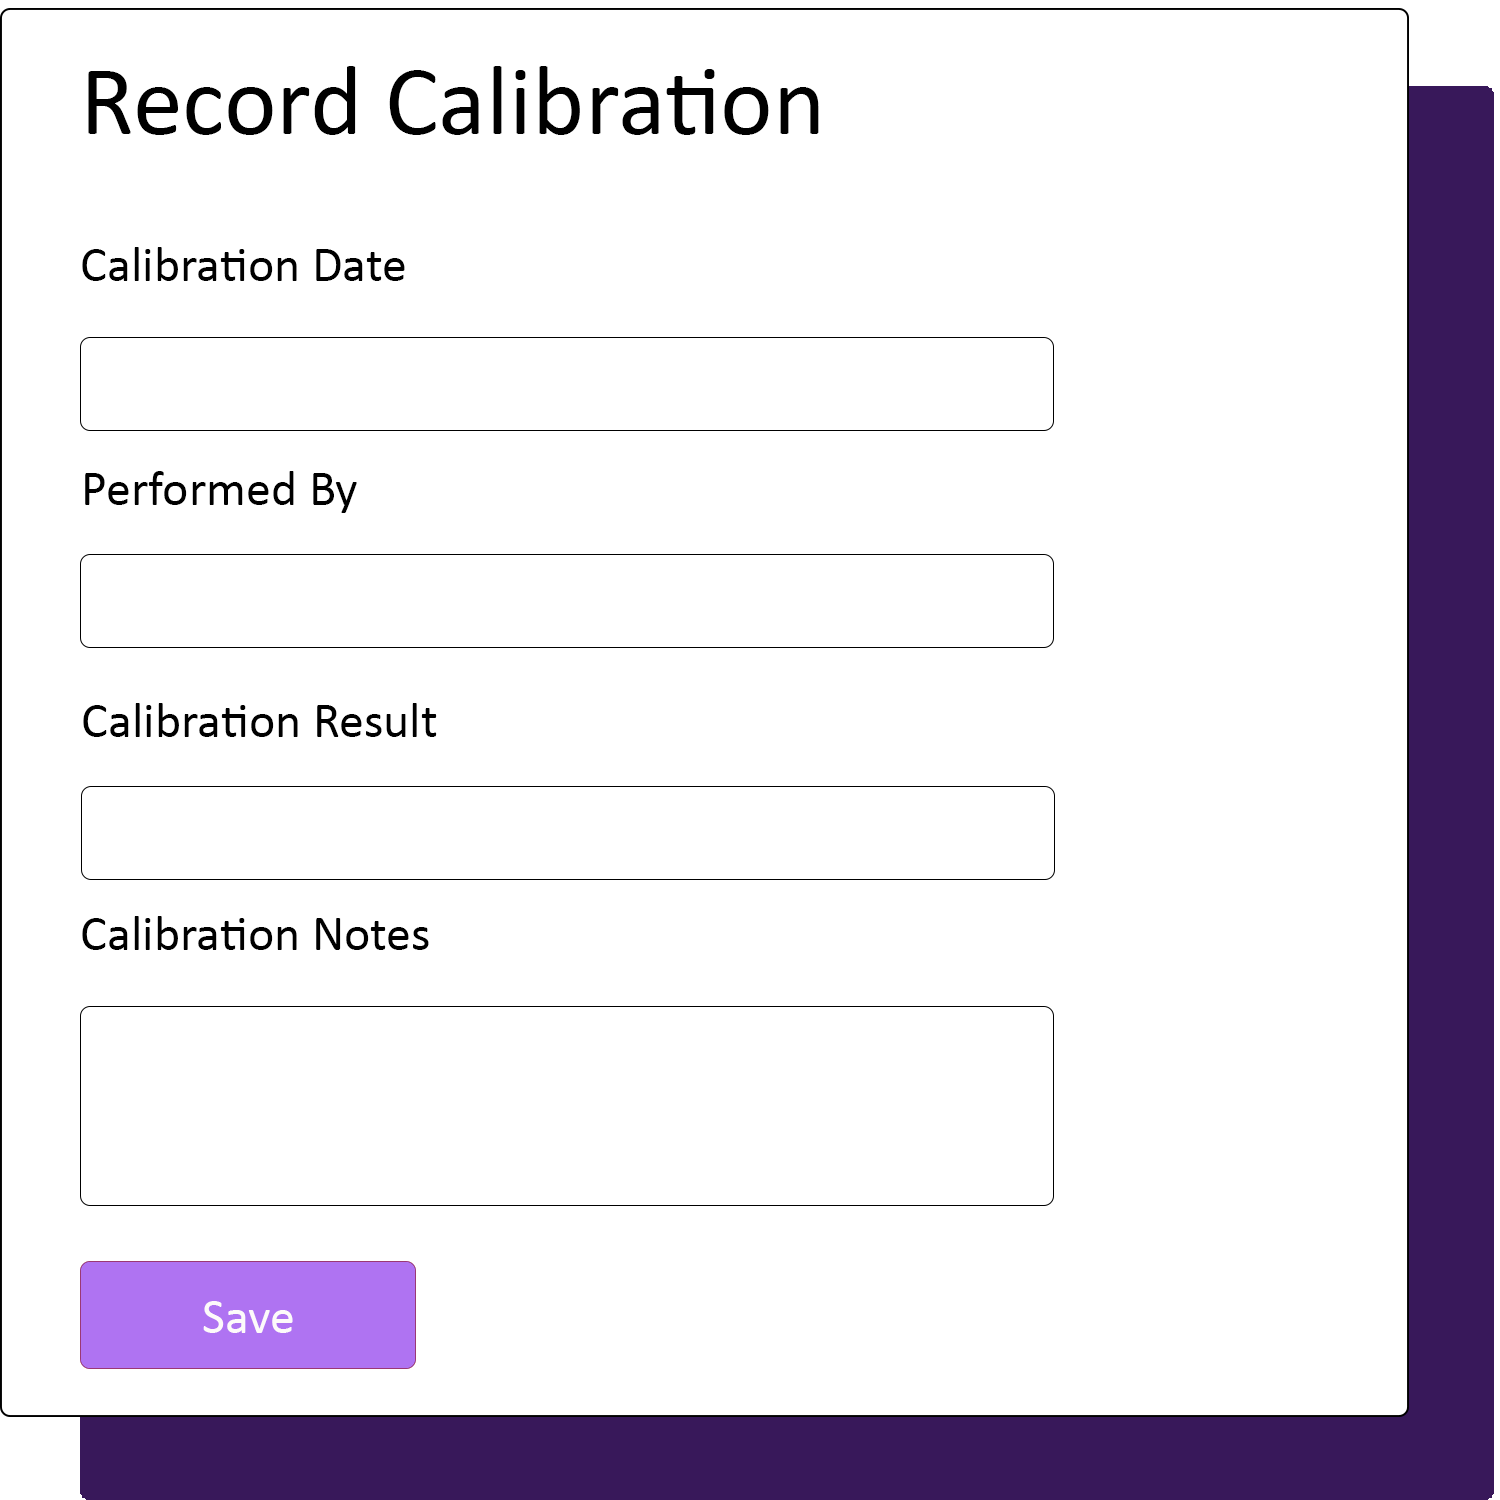The width and height of the screenshot is (1500, 1500).
Task: Click the empty field under Calibration Result
Action: click(x=565, y=832)
